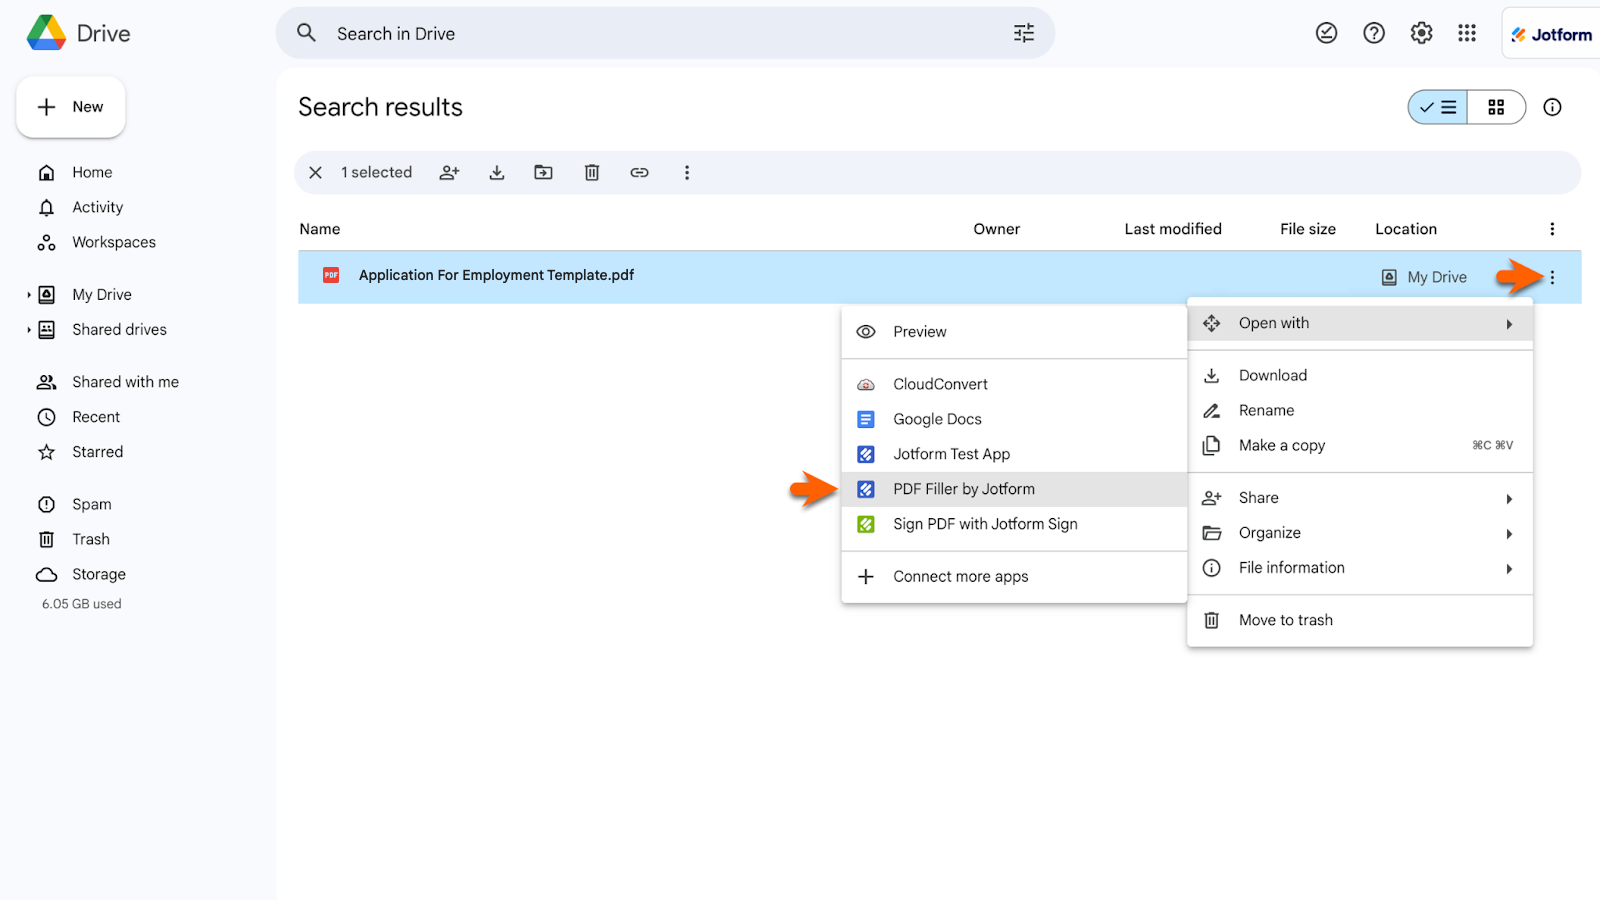Screen dimensions: 1600x900
Task: Open advanced search filter options icon
Action: click(1024, 33)
